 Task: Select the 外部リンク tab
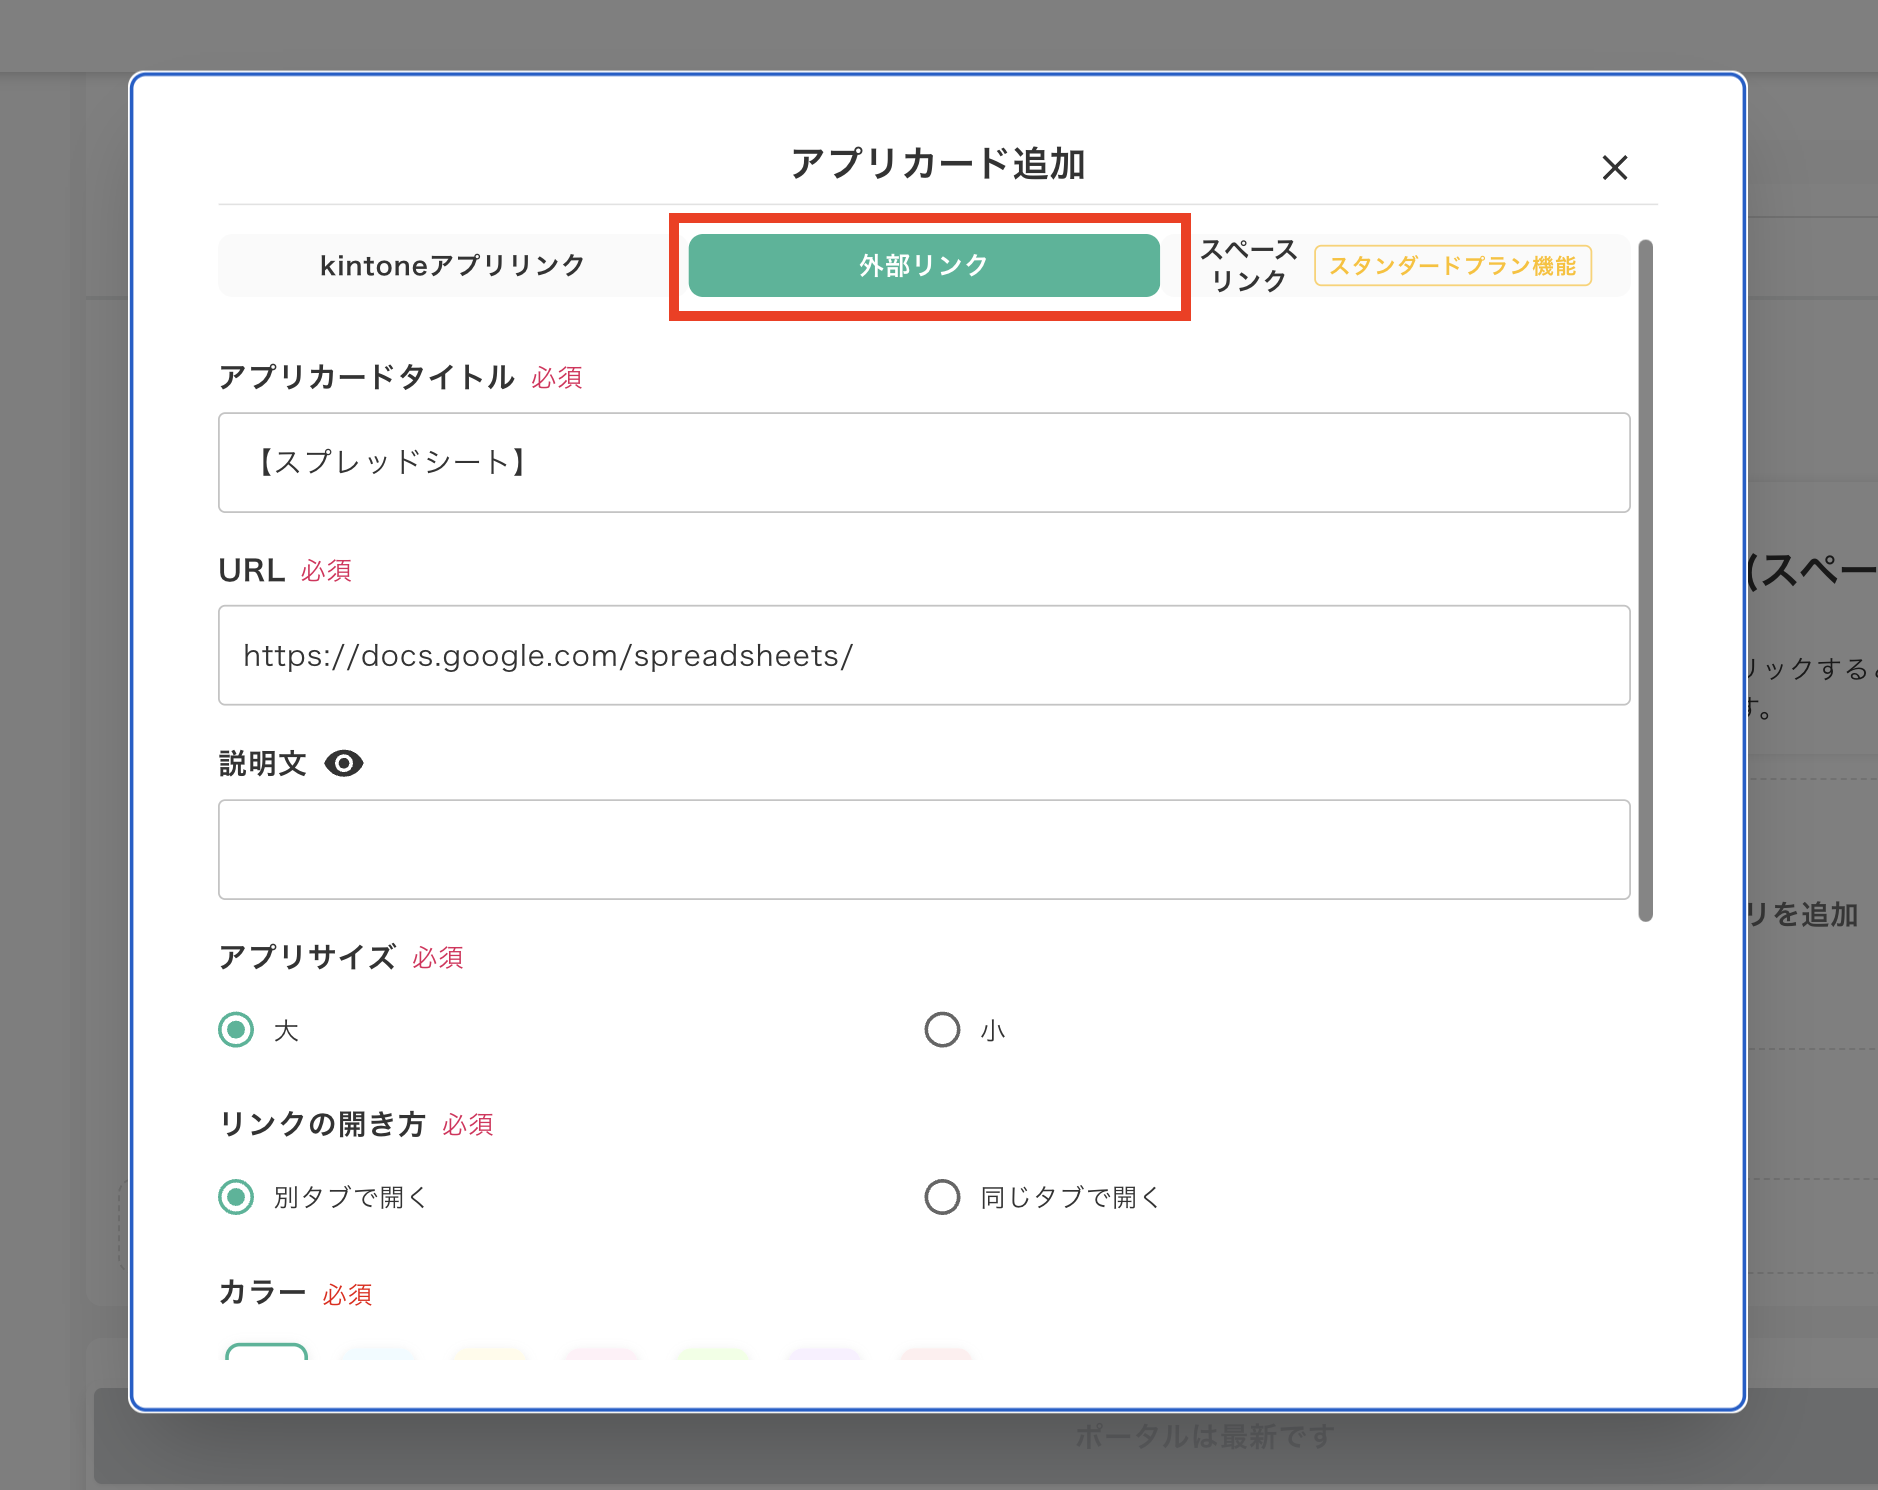[922, 265]
